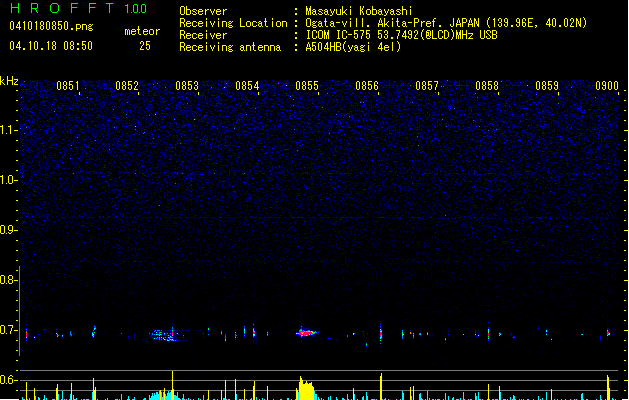Screen dimensions: 629x400
Task: Click the date stamp 04.10.18 08:50
Action: pyautogui.click(x=51, y=46)
